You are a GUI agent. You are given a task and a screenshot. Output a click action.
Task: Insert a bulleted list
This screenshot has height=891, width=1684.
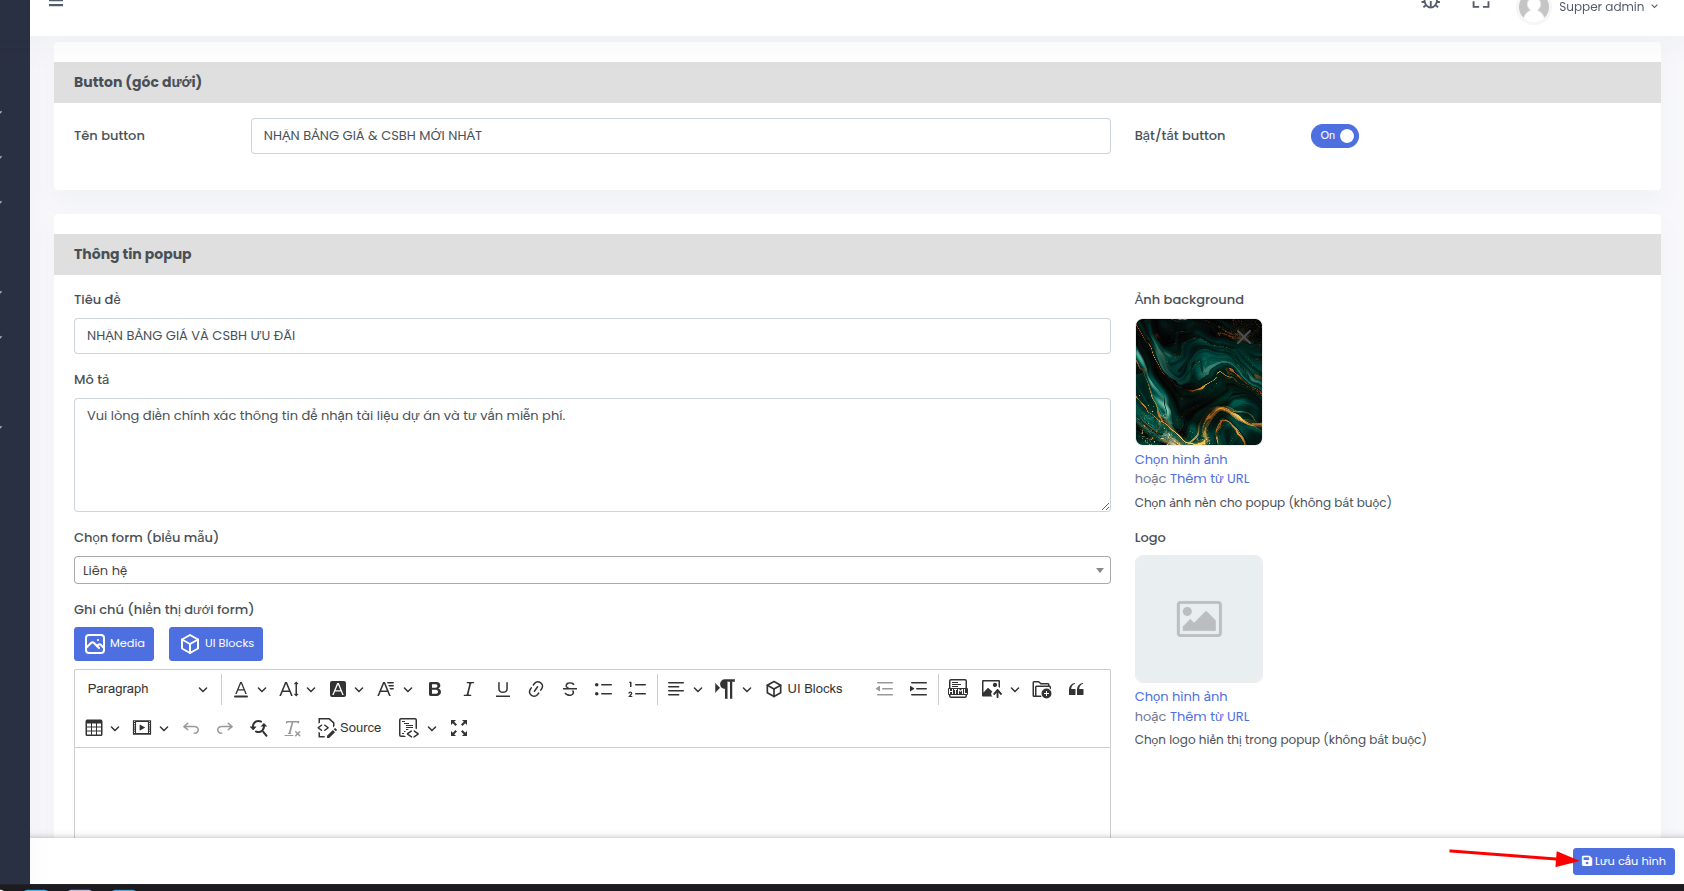point(603,689)
